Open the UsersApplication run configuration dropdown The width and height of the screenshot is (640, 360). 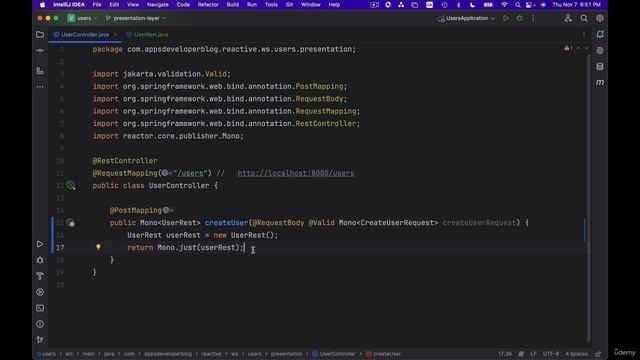click(466, 18)
